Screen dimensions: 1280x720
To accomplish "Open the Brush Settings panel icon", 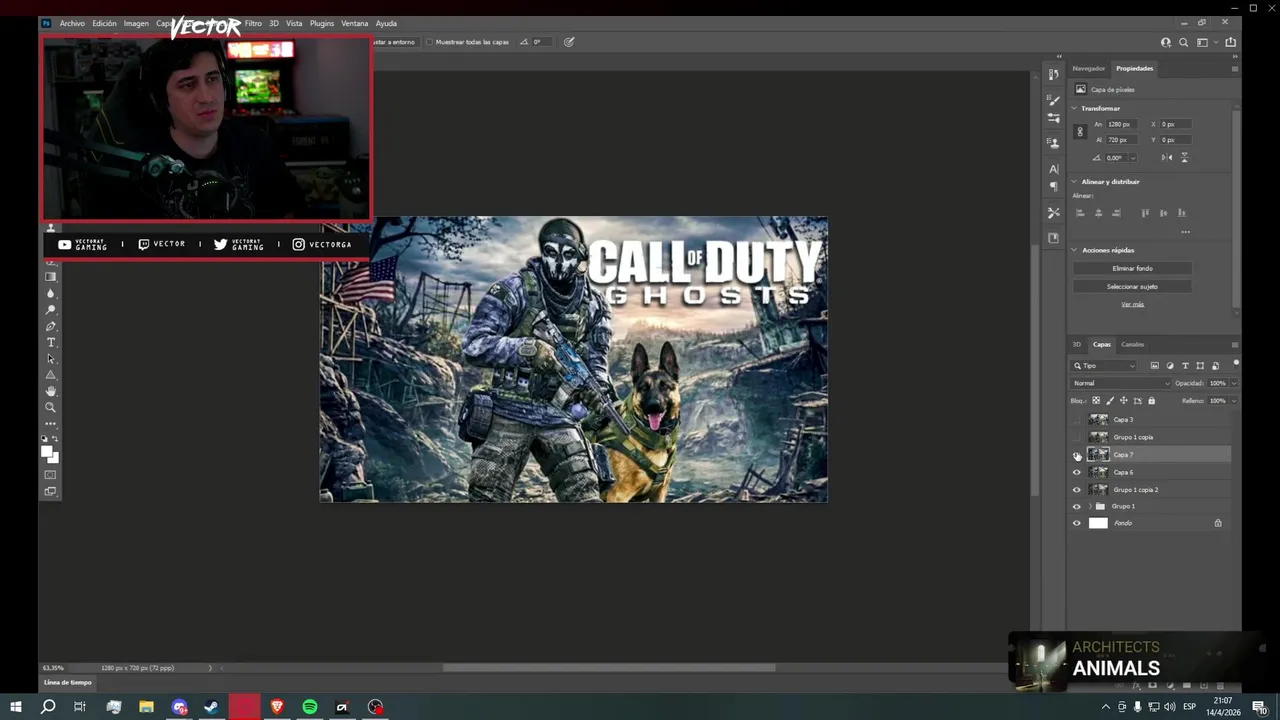I will (x=1053, y=100).
